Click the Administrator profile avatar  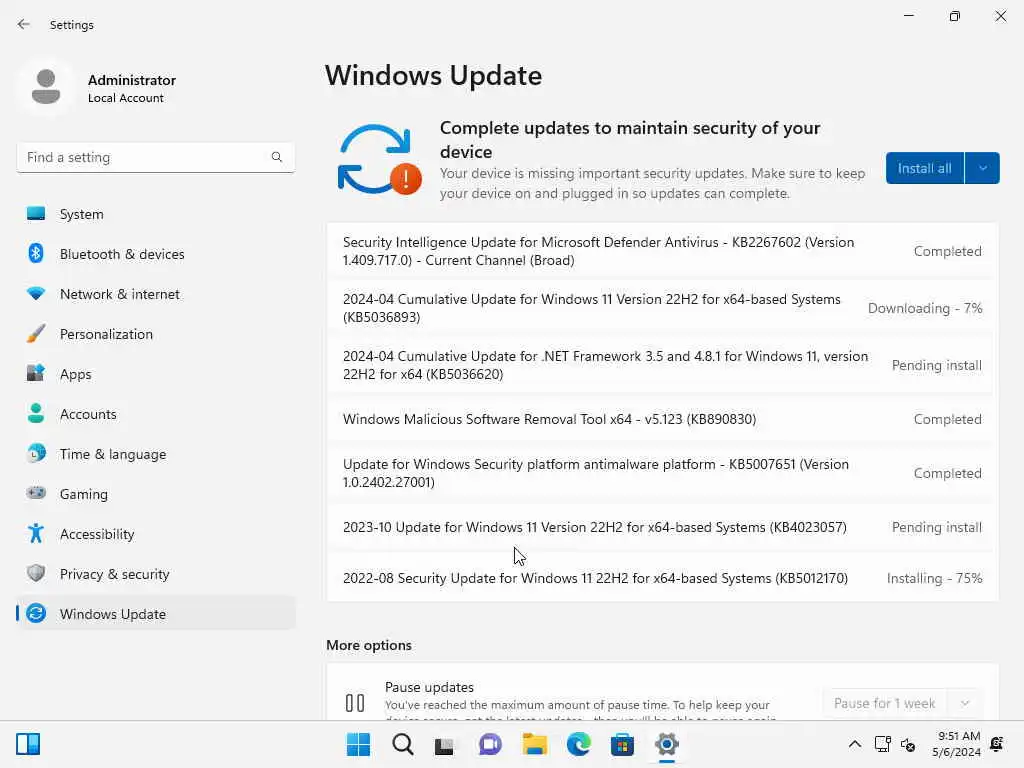(46, 87)
